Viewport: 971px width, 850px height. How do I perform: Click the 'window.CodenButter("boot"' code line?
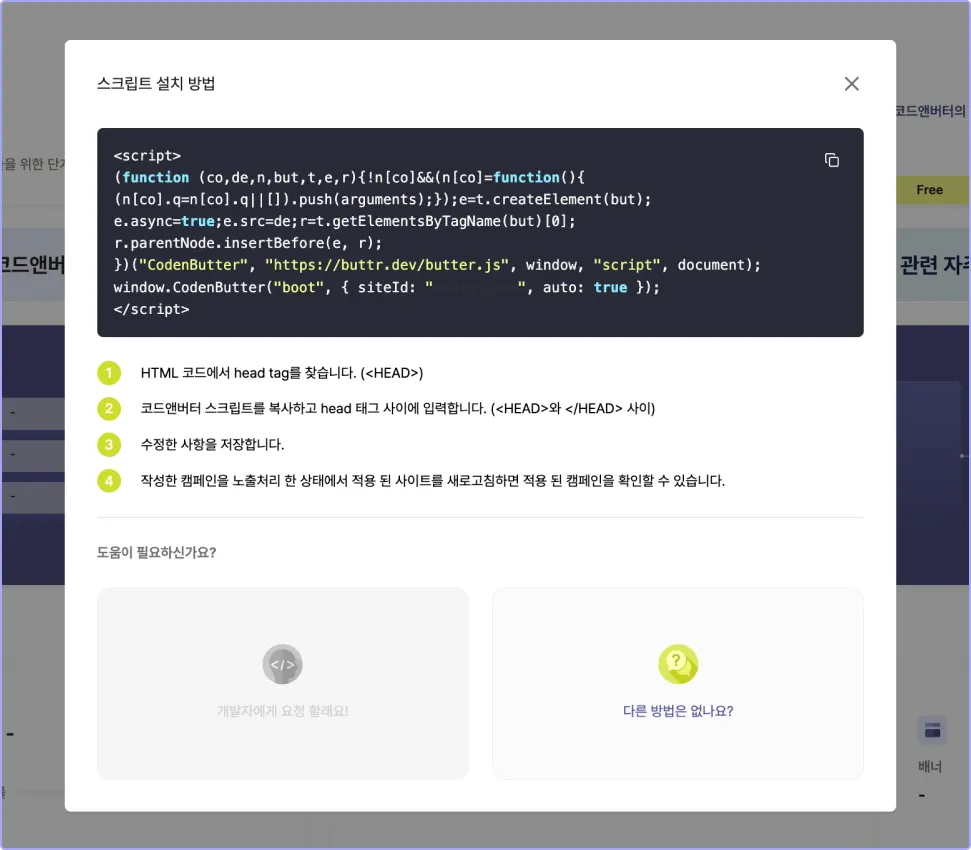click(x=386, y=287)
